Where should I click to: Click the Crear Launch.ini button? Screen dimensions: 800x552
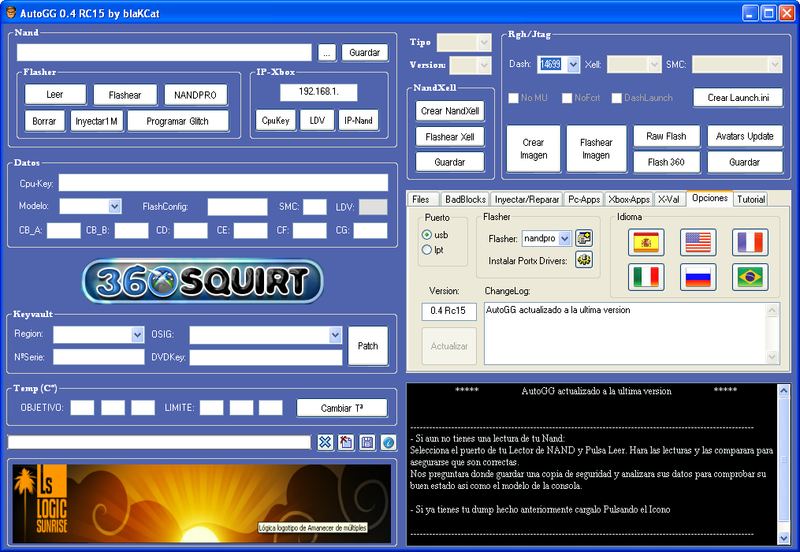click(x=738, y=97)
